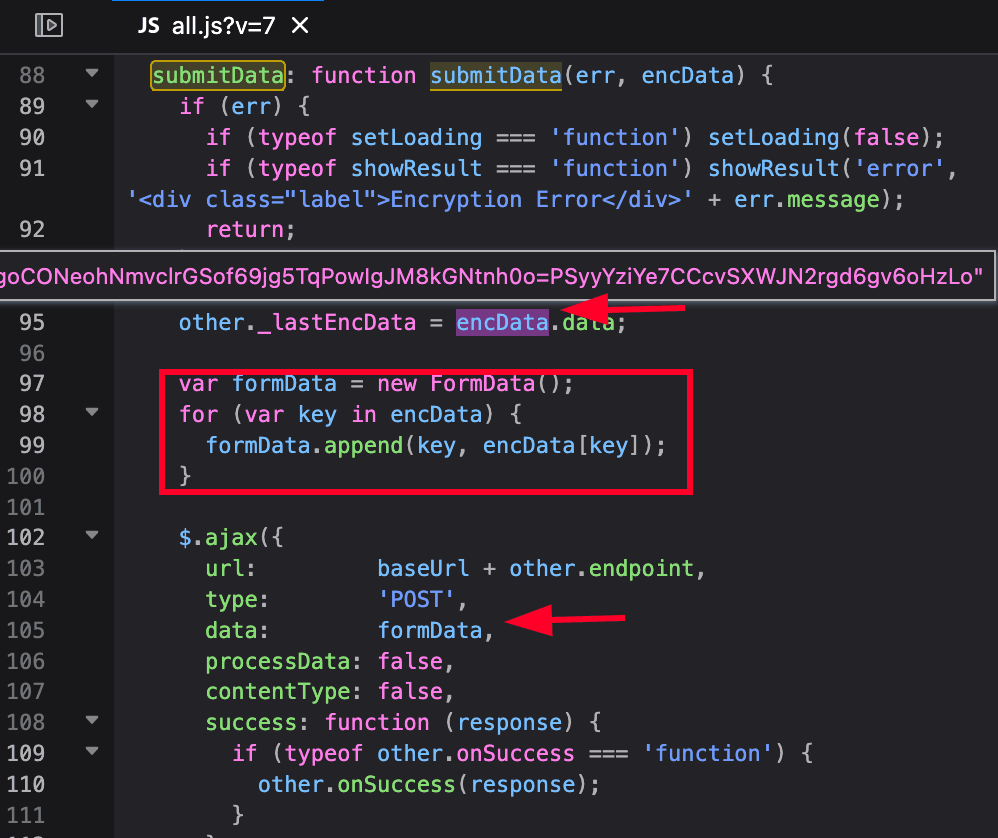998x838 pixels.
Task: Fold the if (err) block at line 89
Action: 93,104
